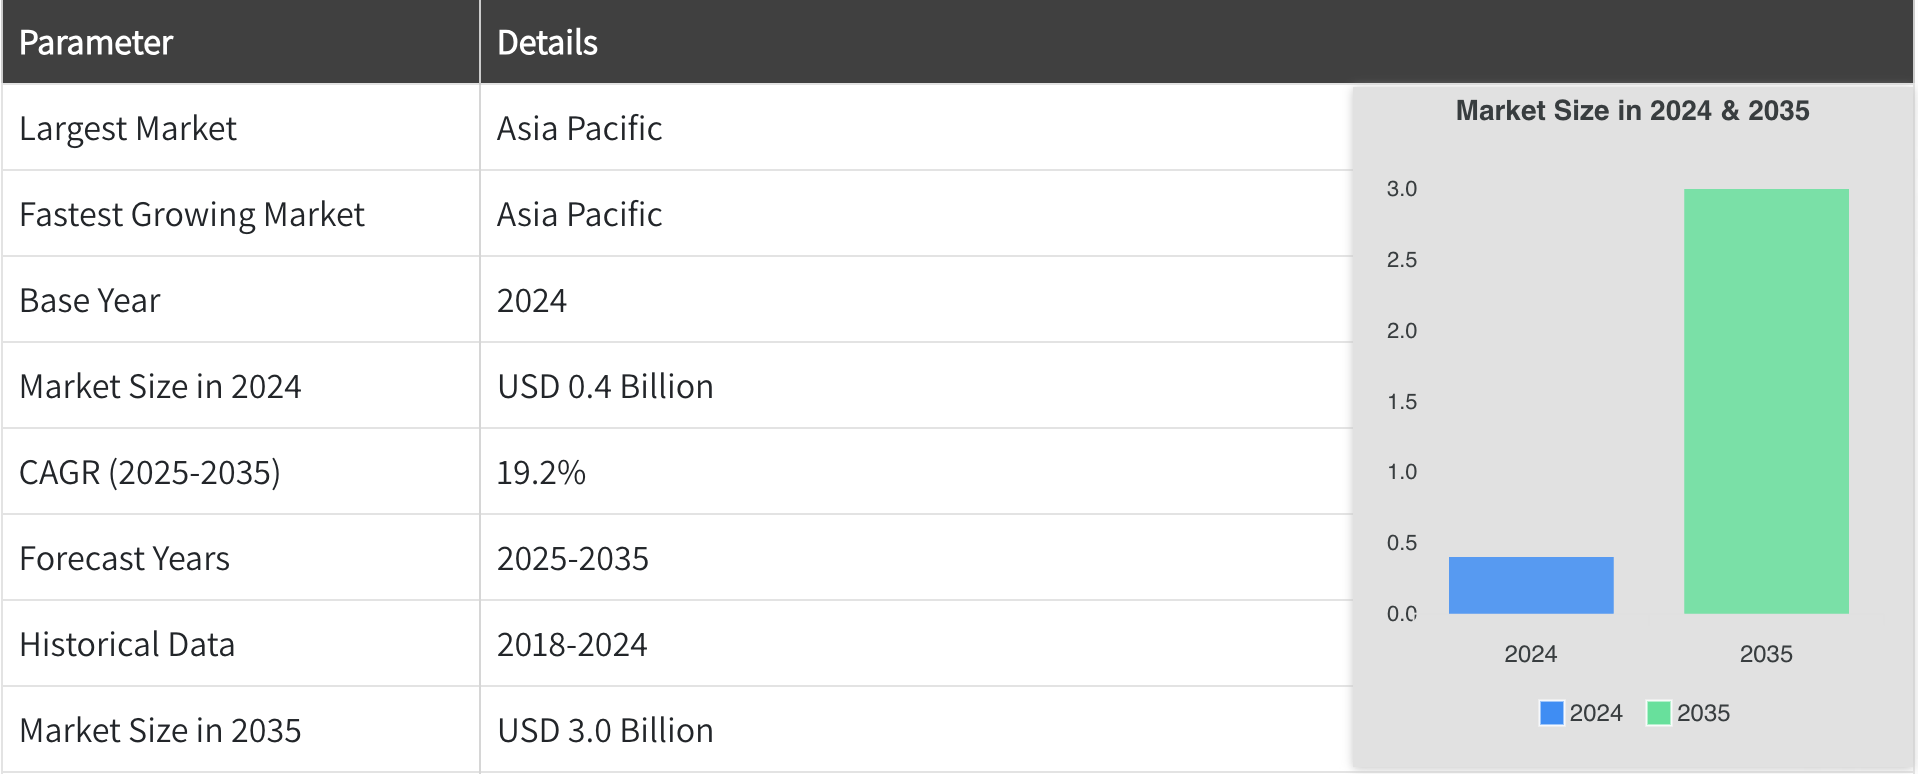Select the Details column header

547,43
